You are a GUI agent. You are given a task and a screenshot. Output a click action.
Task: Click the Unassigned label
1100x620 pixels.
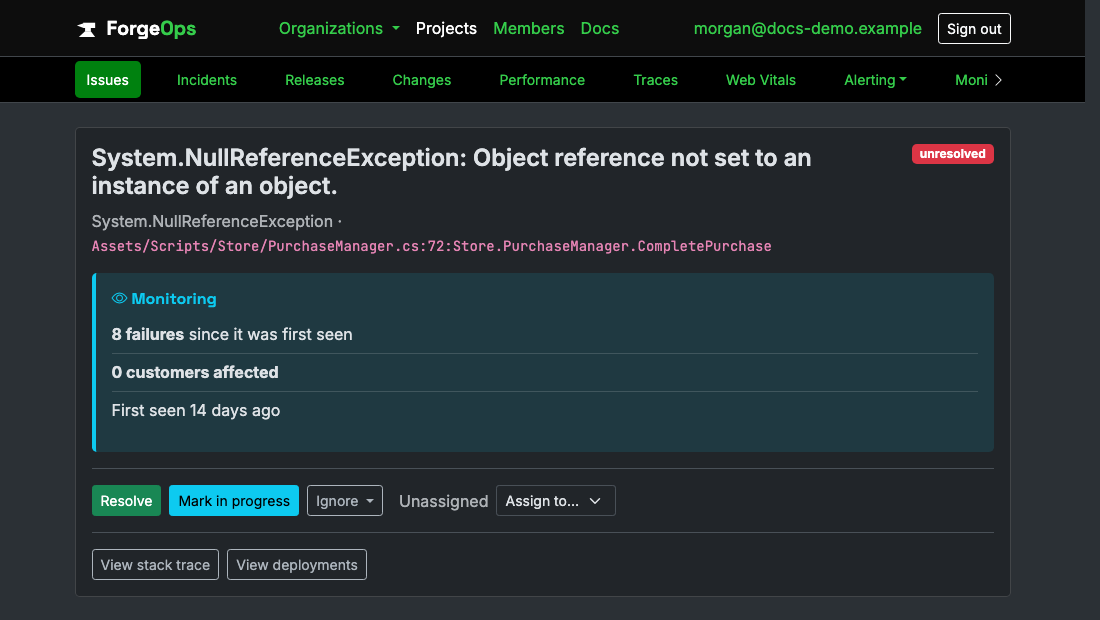(443, 501)
